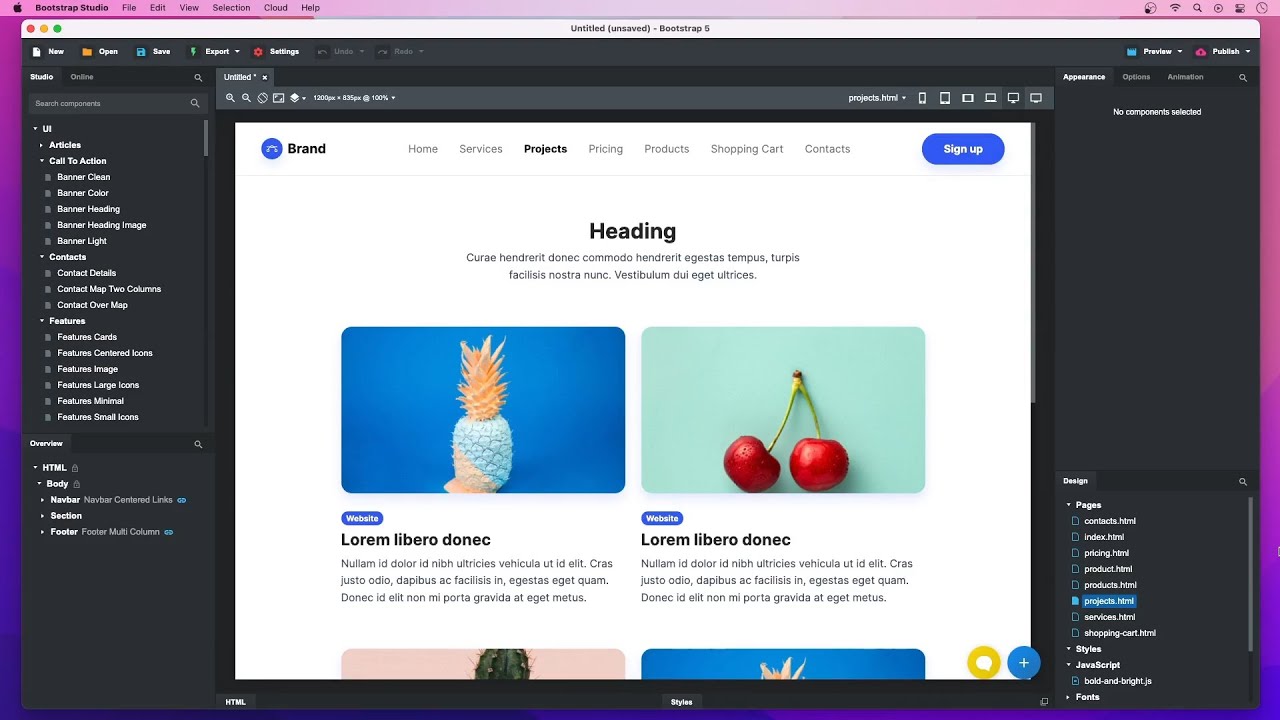Click the yellow chat bubble button
The width and height of the screenshot is (1280, 720).
984,663
